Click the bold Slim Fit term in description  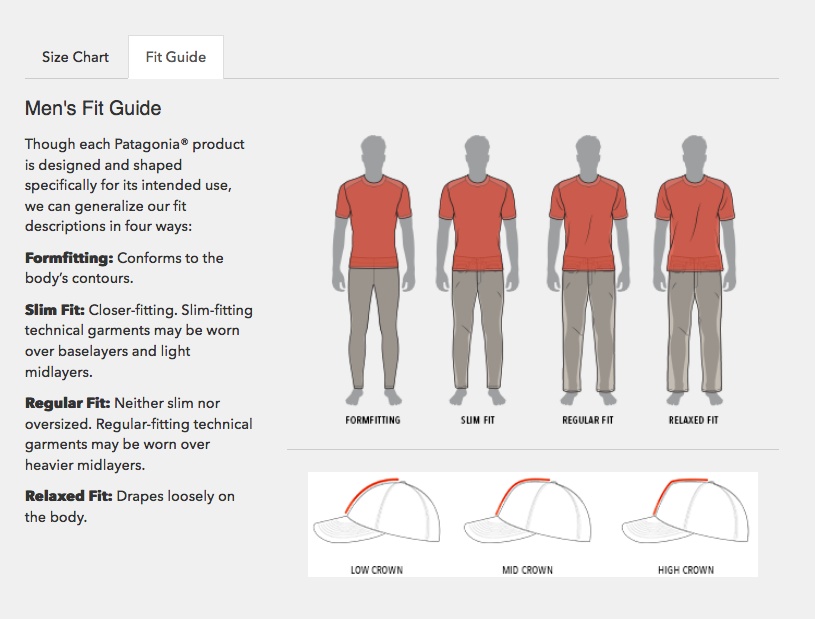coord(55,310)
